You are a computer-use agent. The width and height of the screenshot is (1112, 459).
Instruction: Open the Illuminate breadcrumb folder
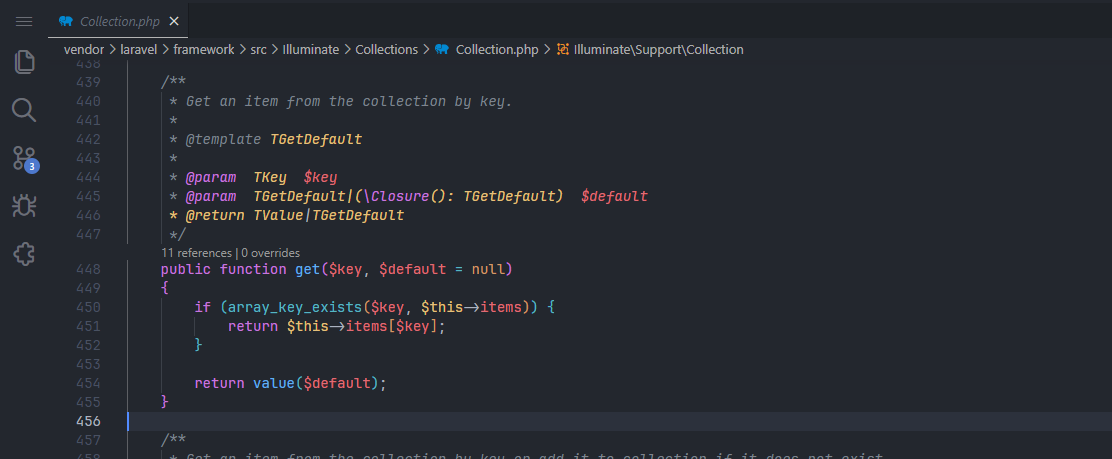pos(311,49)
